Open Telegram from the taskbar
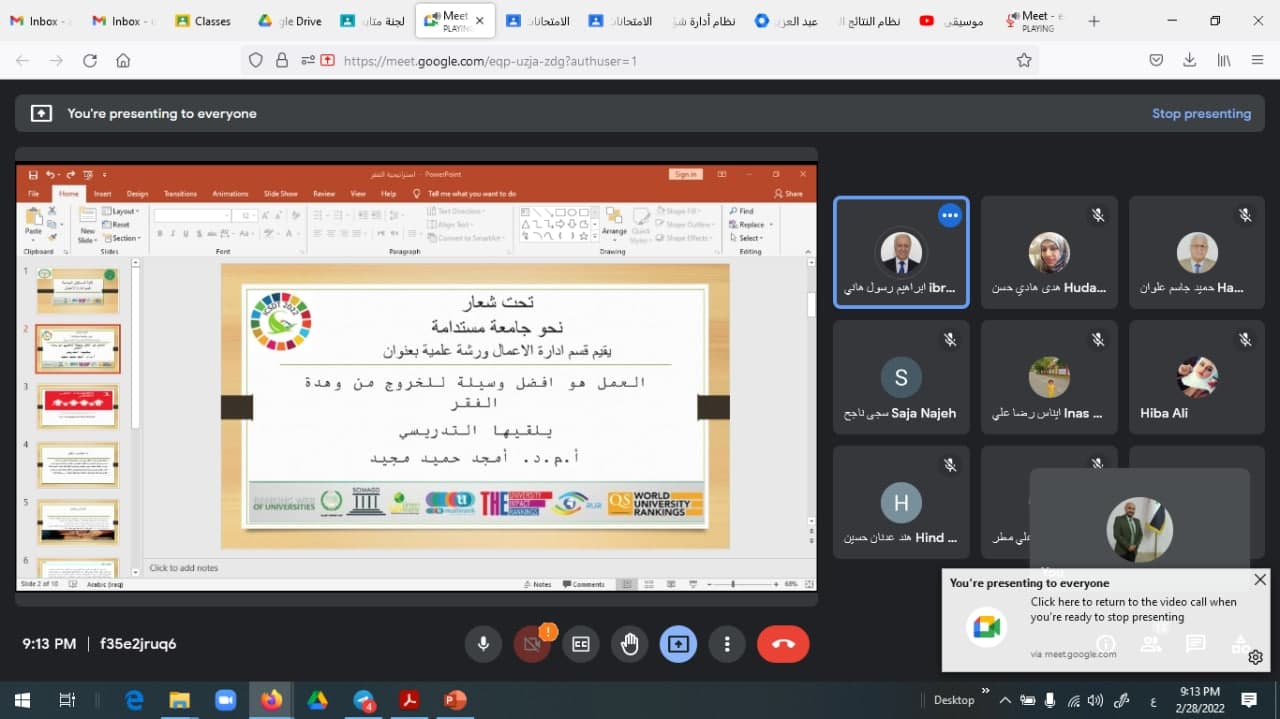This screenshot has height=719, width=1280. [363, 700]
